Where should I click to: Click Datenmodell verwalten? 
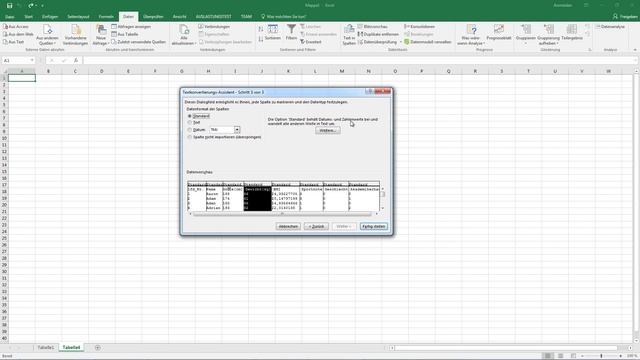point(428,42)
